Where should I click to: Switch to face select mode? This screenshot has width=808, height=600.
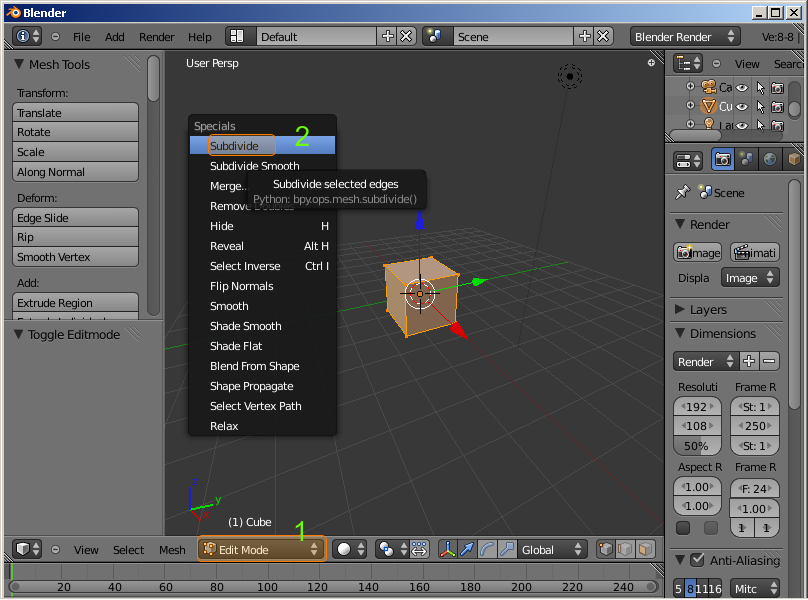pyautogui.click(x=645, y=549)
